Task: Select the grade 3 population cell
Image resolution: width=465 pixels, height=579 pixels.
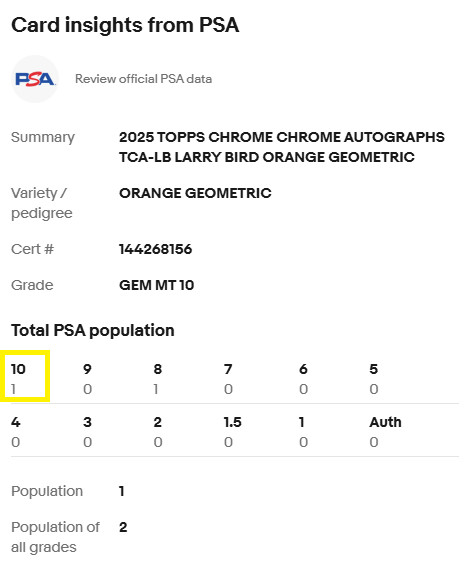Action: [88, 432]
